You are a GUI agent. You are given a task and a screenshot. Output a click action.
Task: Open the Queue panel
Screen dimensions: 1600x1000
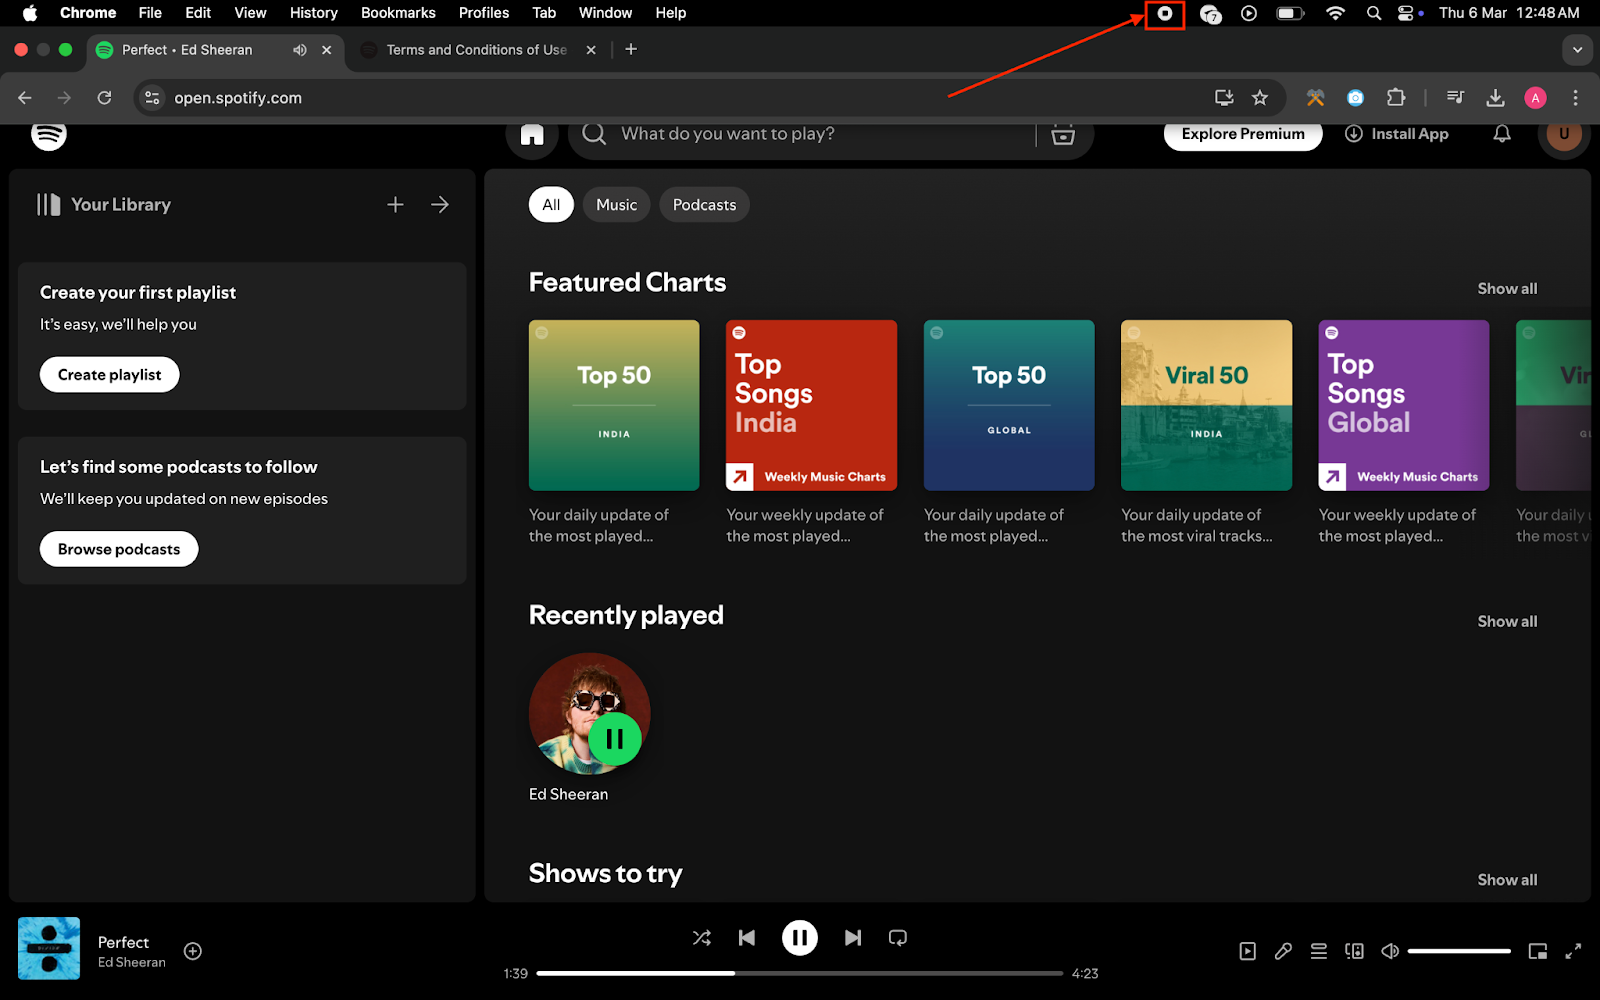[1319, 951]
